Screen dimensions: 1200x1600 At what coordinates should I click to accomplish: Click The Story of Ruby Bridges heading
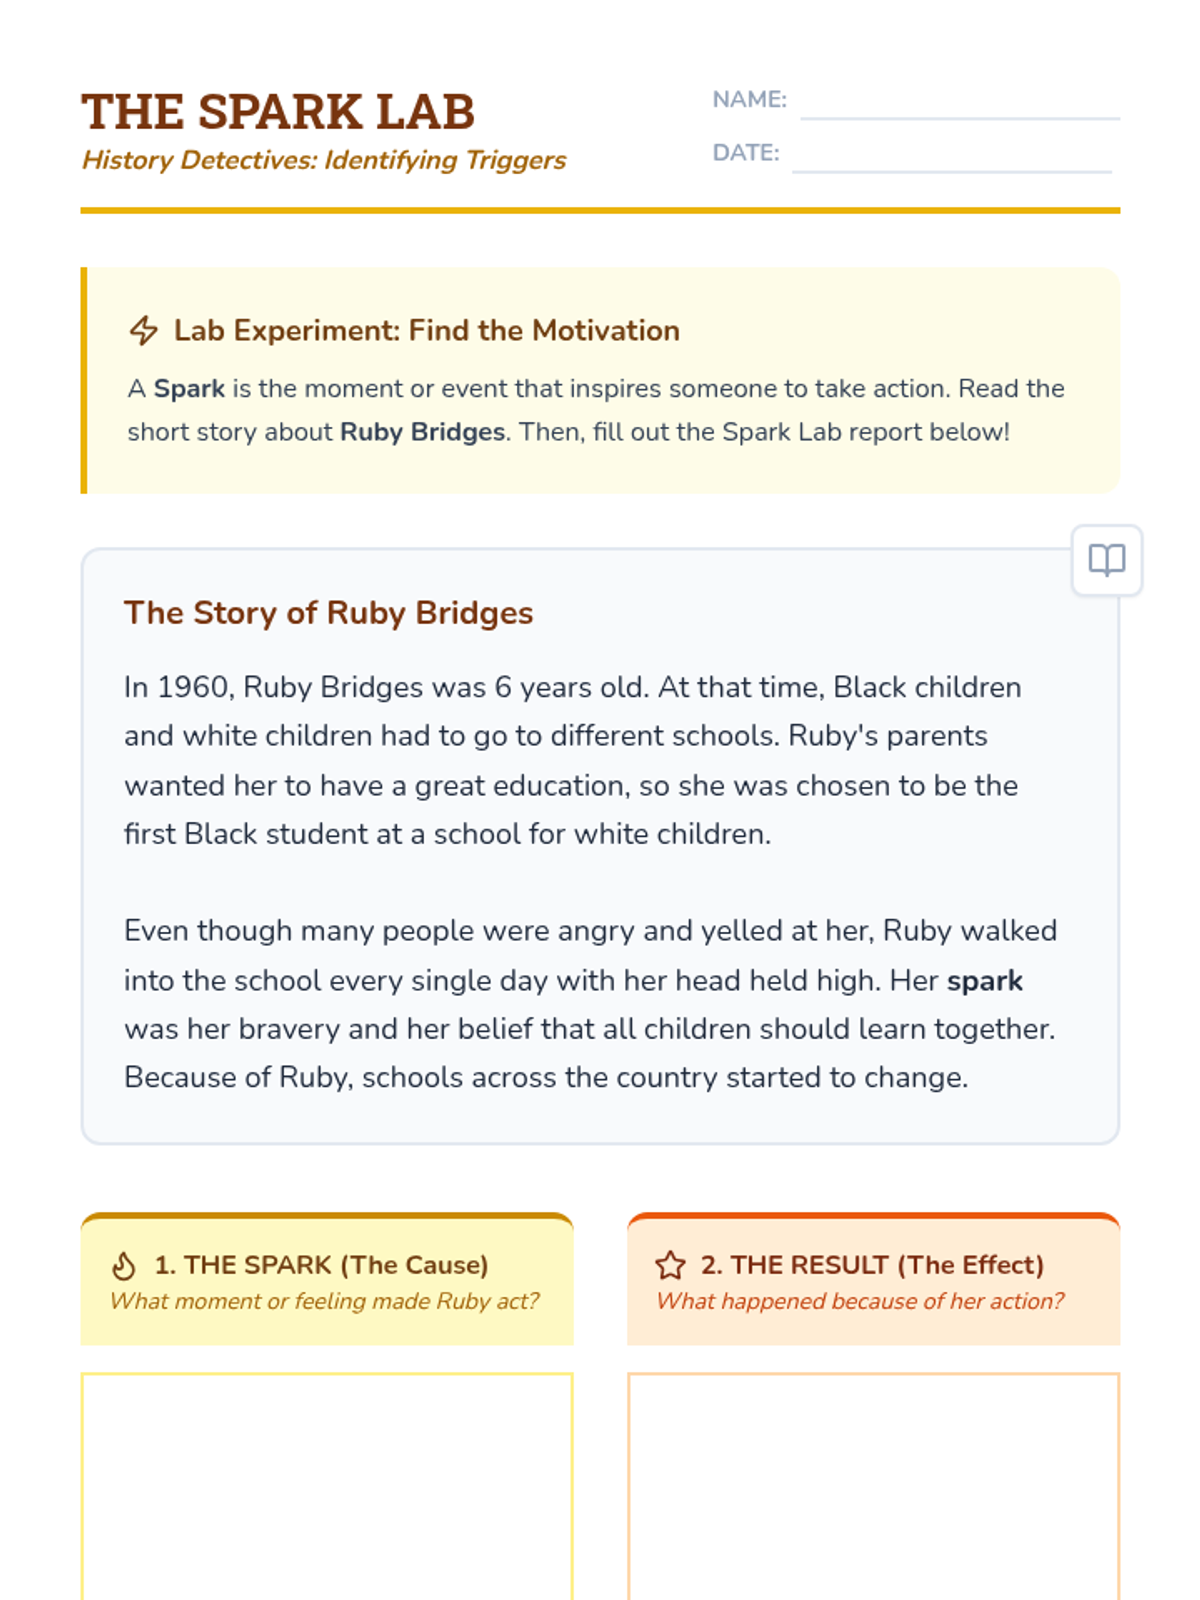pos(328,613)
